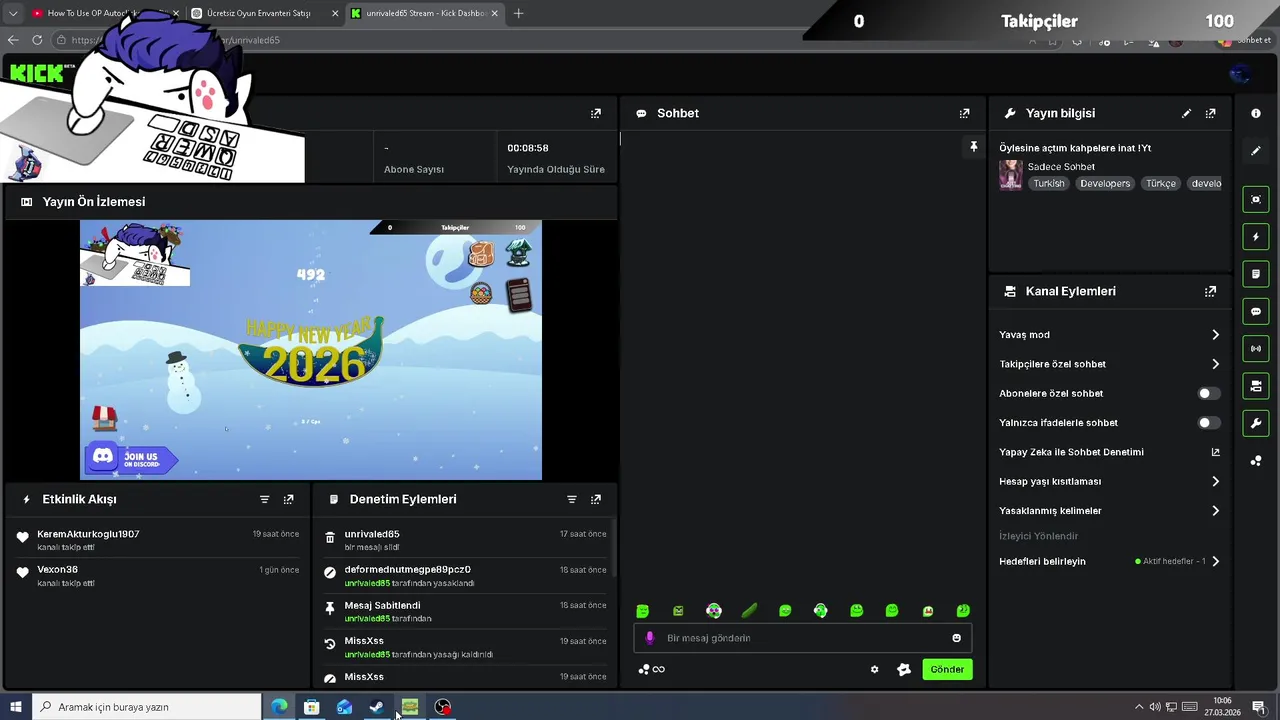Image resolution: width=1280 pixels, height=720 pixels.
Task: Open the Windows notification center
Action: point(1259,707)
